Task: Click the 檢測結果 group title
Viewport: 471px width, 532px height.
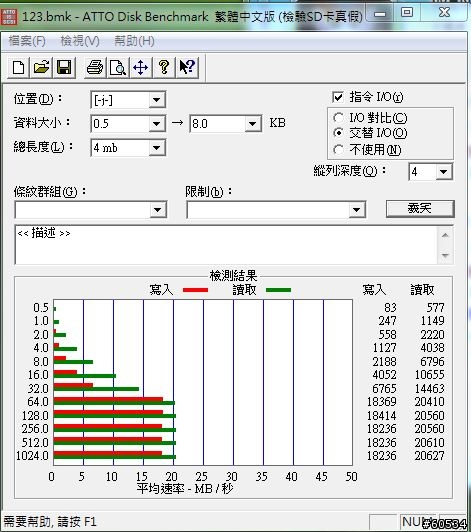Action: (233, 276)
